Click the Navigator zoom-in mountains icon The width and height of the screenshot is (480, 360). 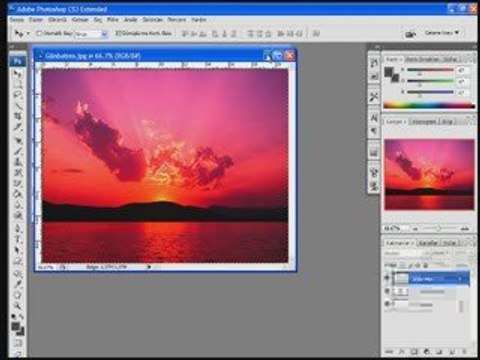tap(465, 229)
